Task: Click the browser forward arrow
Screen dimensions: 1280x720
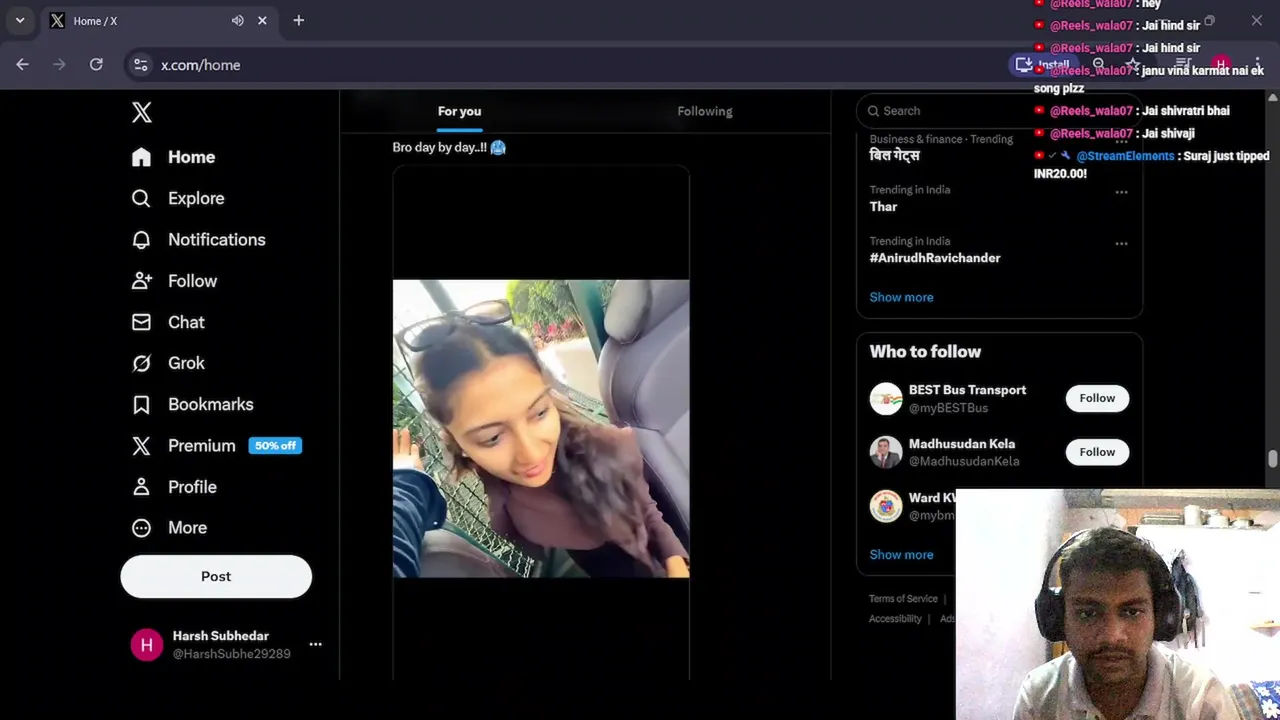Action: click(59, 64)
